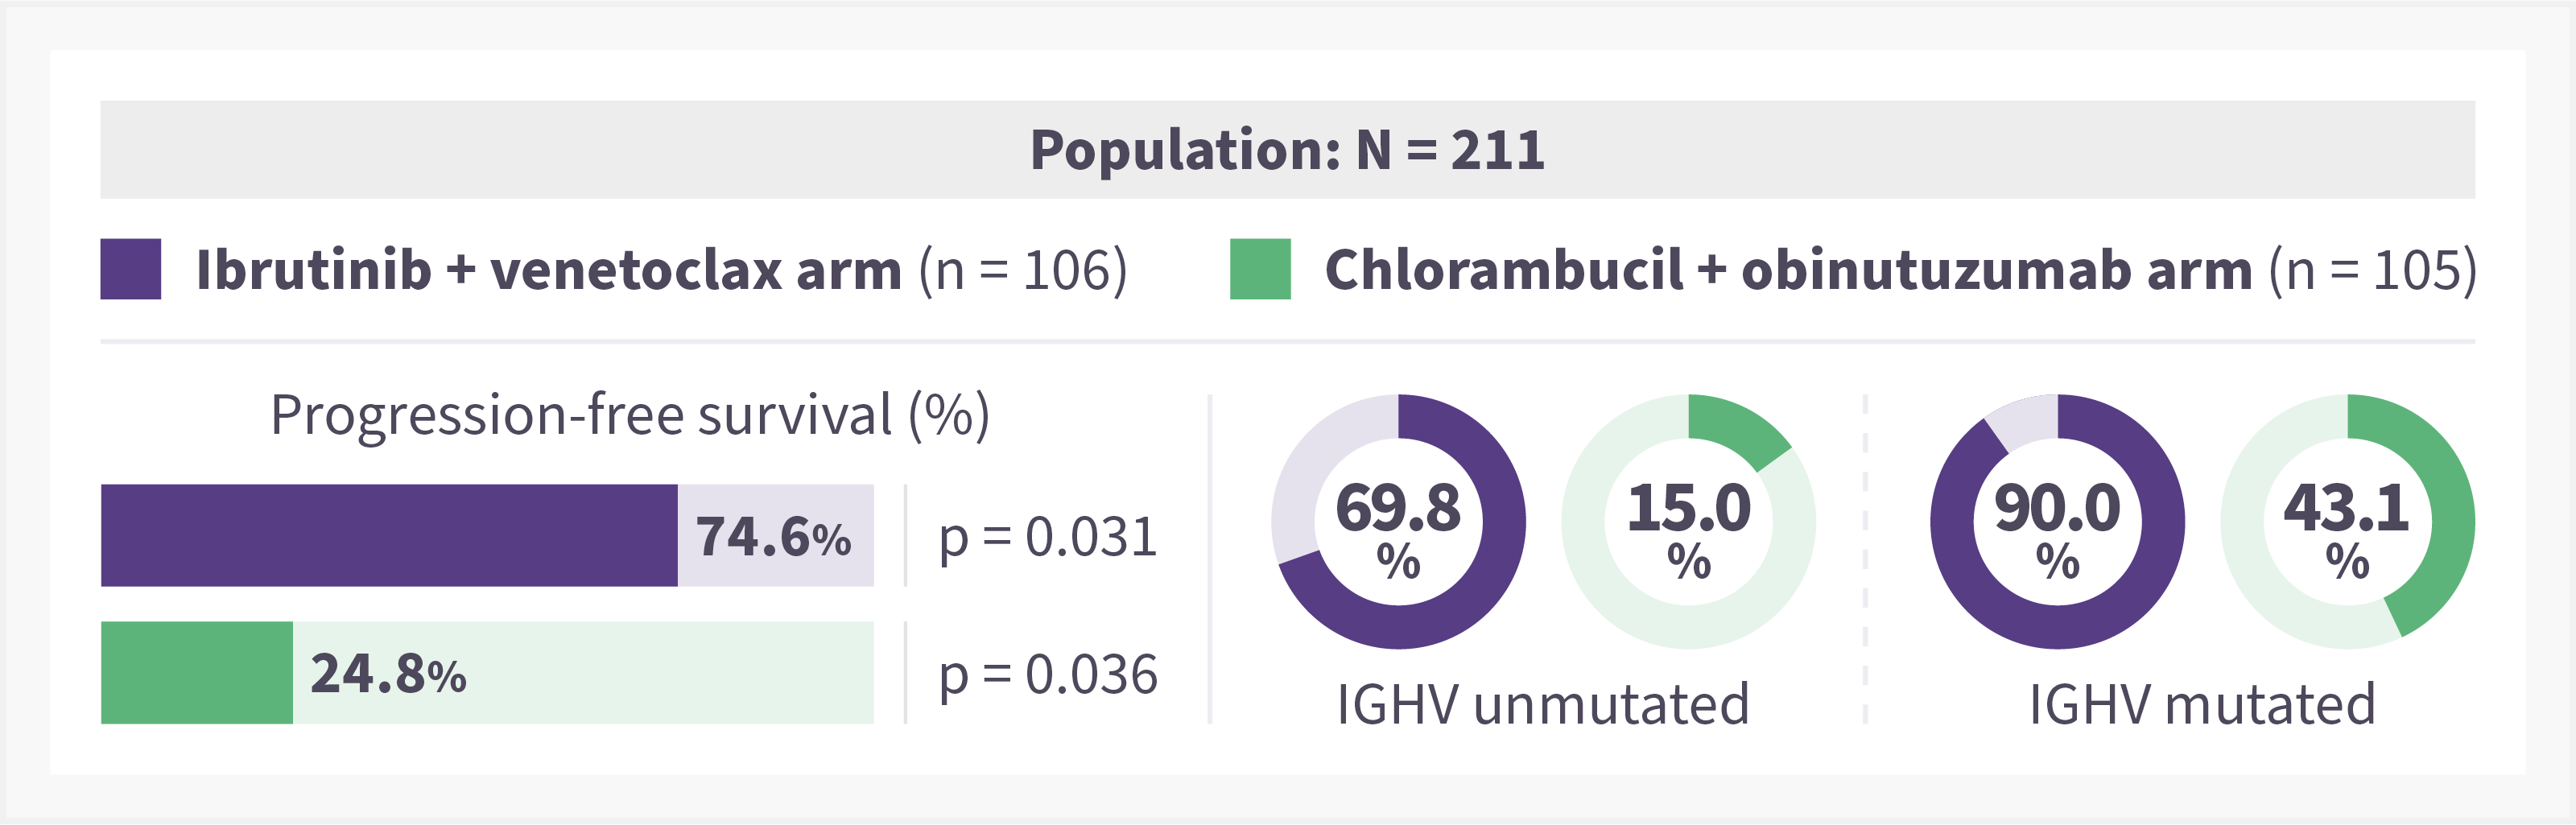2576x825 pixels.
Task: Click the Population N = 211 header
Action: click(x=1287, y=150)
